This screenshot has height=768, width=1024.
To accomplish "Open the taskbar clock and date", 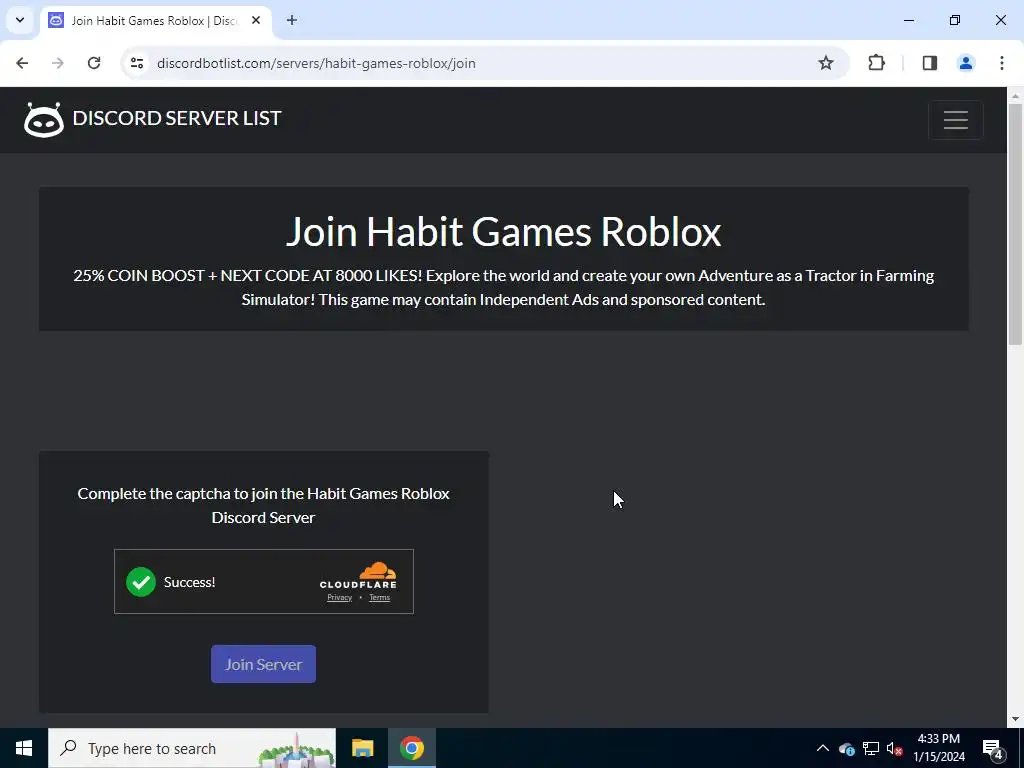I will tap(938, 748).
